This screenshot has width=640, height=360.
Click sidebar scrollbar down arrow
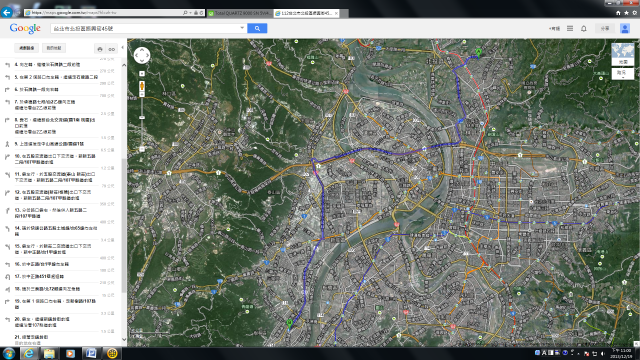124,339
